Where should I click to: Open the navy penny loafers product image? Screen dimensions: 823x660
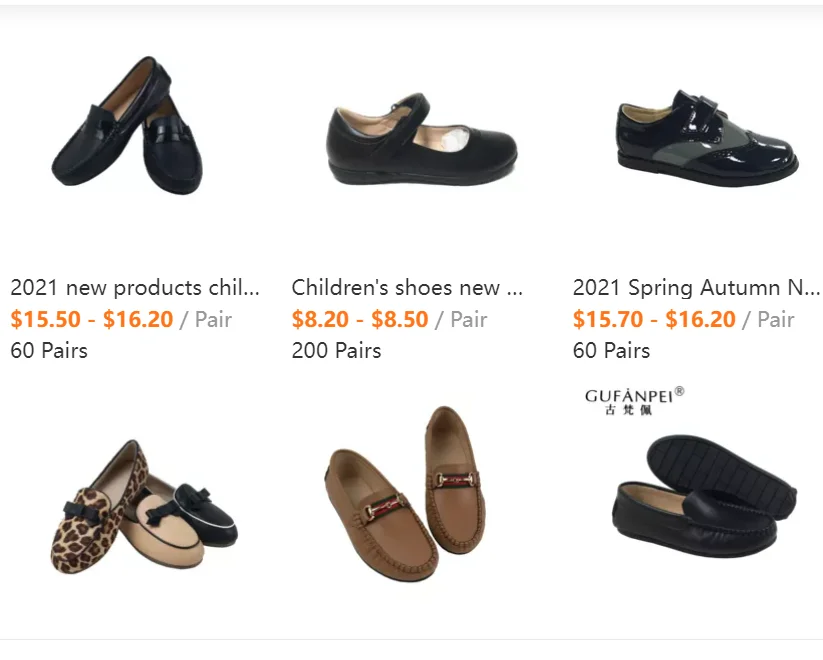(128, 127)
